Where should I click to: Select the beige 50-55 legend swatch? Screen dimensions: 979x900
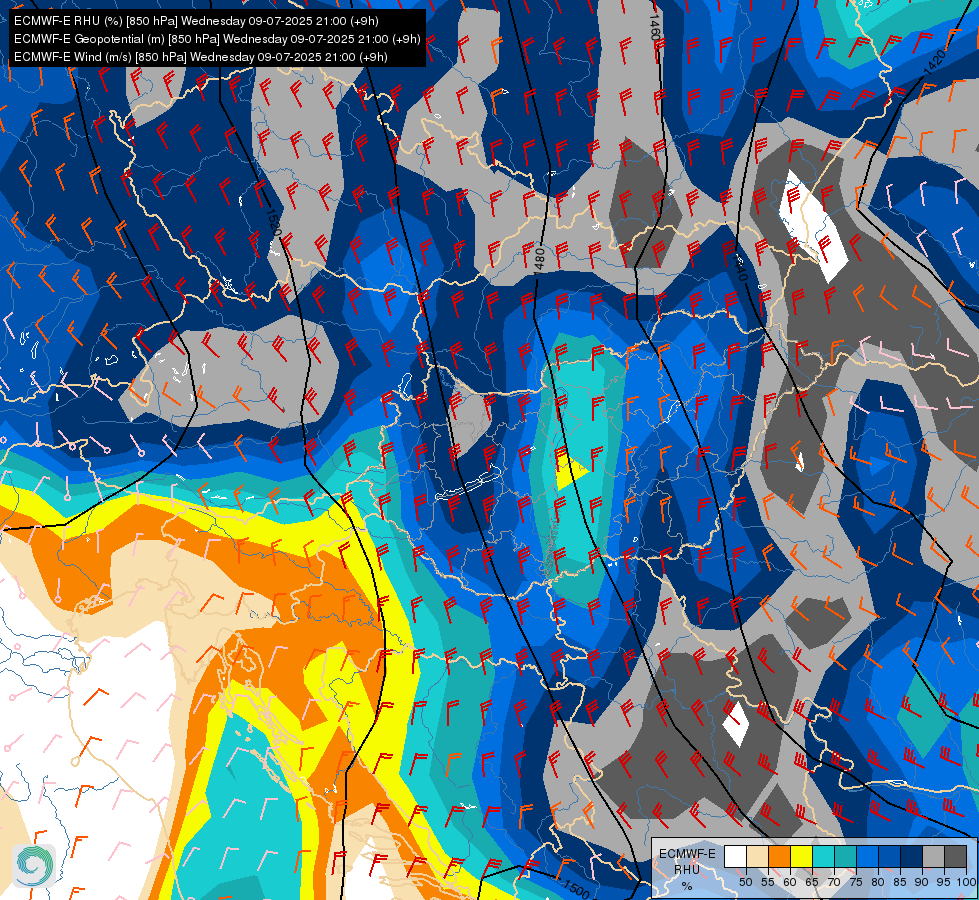coord(757,856)
